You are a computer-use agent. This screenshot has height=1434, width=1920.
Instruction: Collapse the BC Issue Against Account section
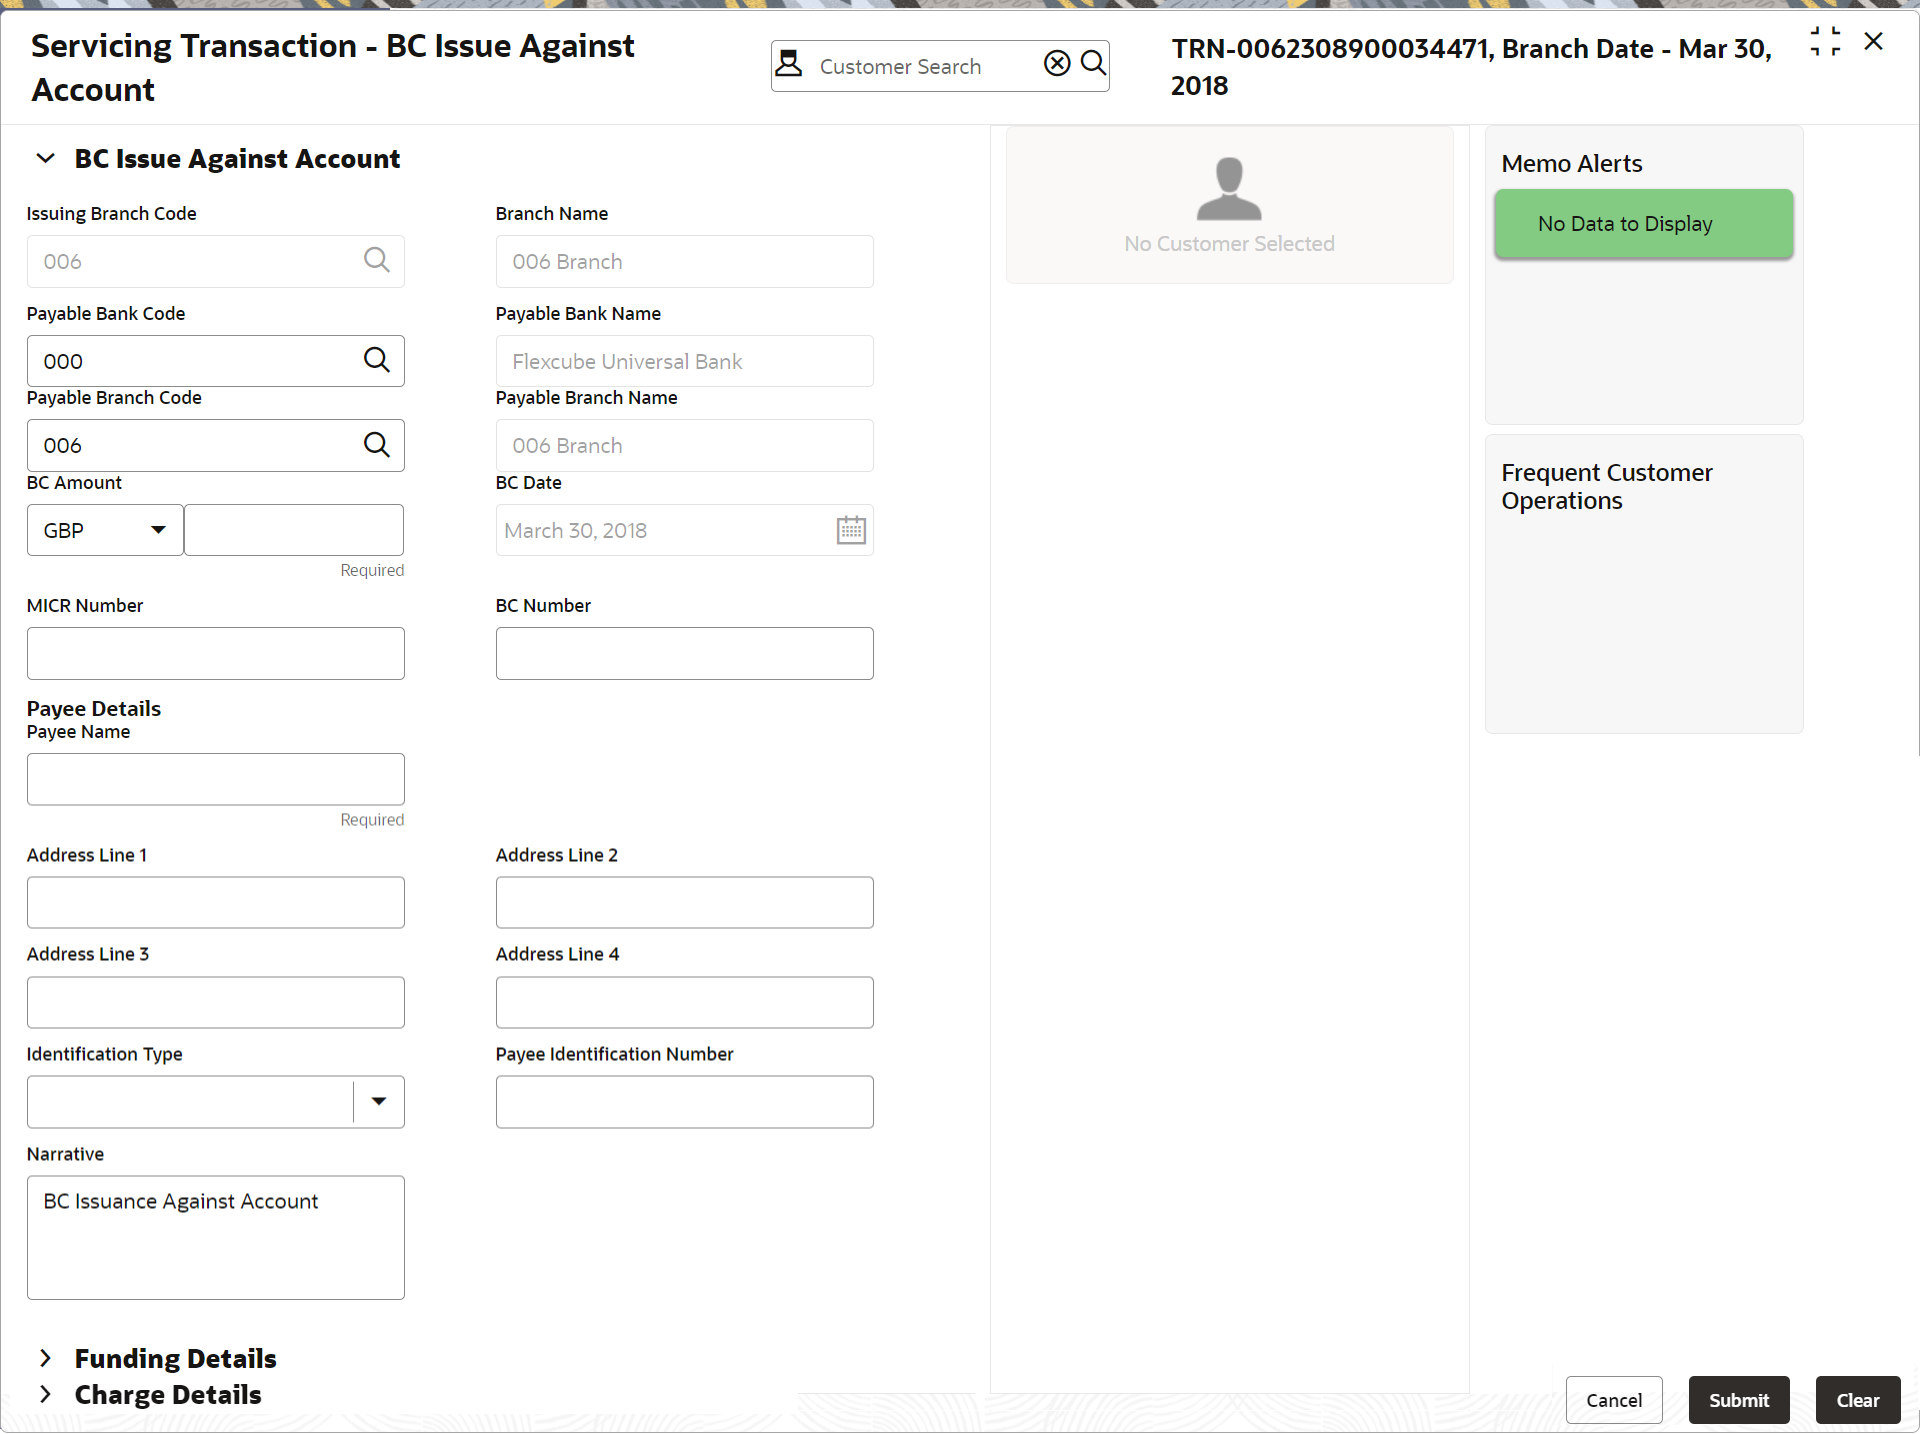pos(45,159)
